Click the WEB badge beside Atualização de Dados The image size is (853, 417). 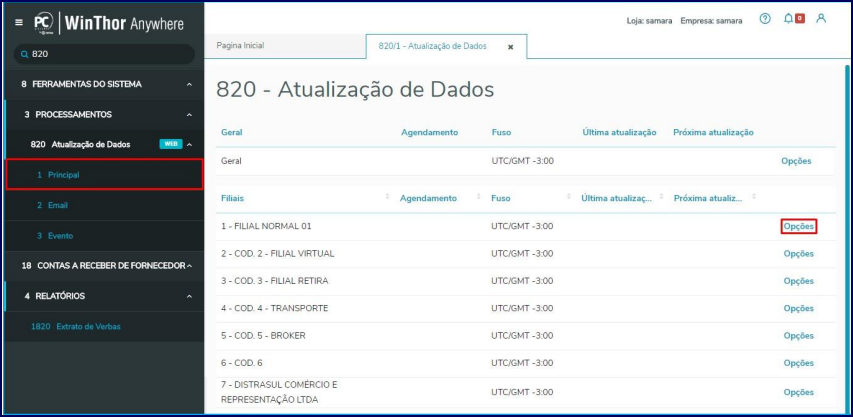pyautogui.click(x=171, y=144)
